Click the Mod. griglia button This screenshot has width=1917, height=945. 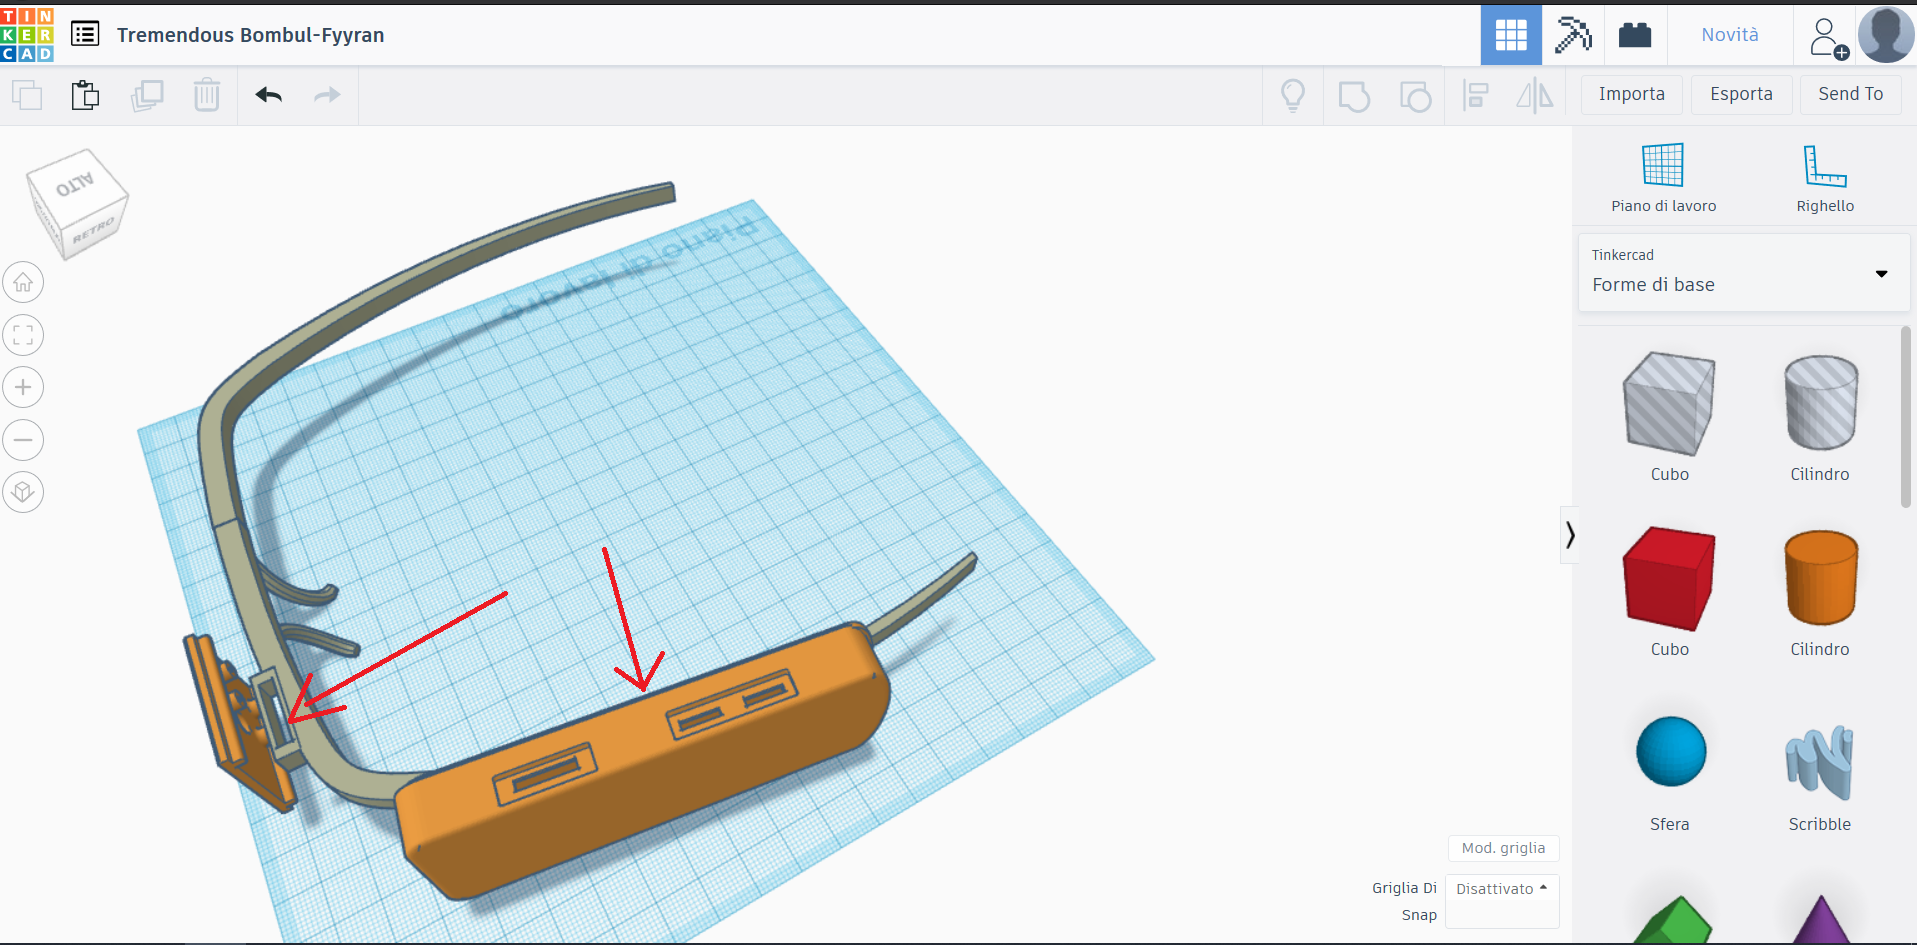coord(1503,848)
